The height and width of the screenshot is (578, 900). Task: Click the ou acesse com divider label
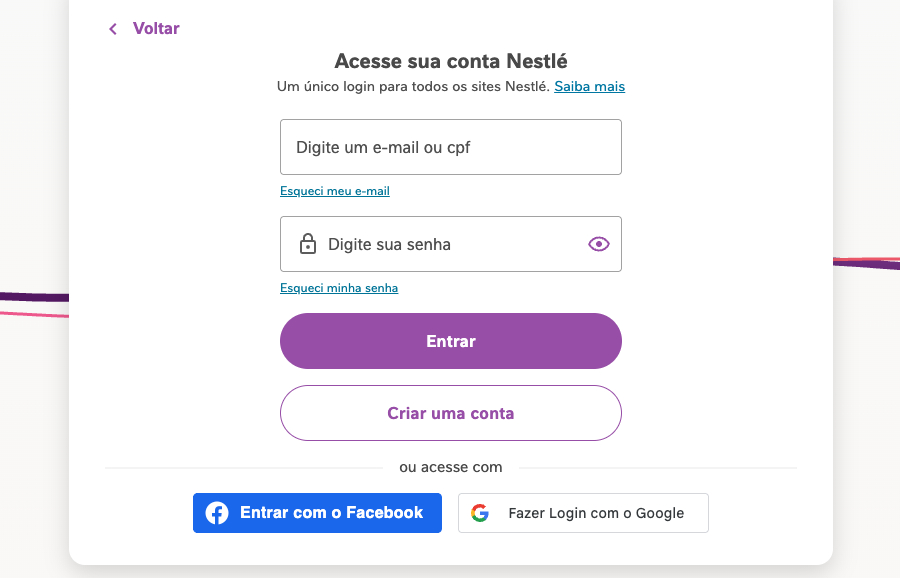[451, 467]
